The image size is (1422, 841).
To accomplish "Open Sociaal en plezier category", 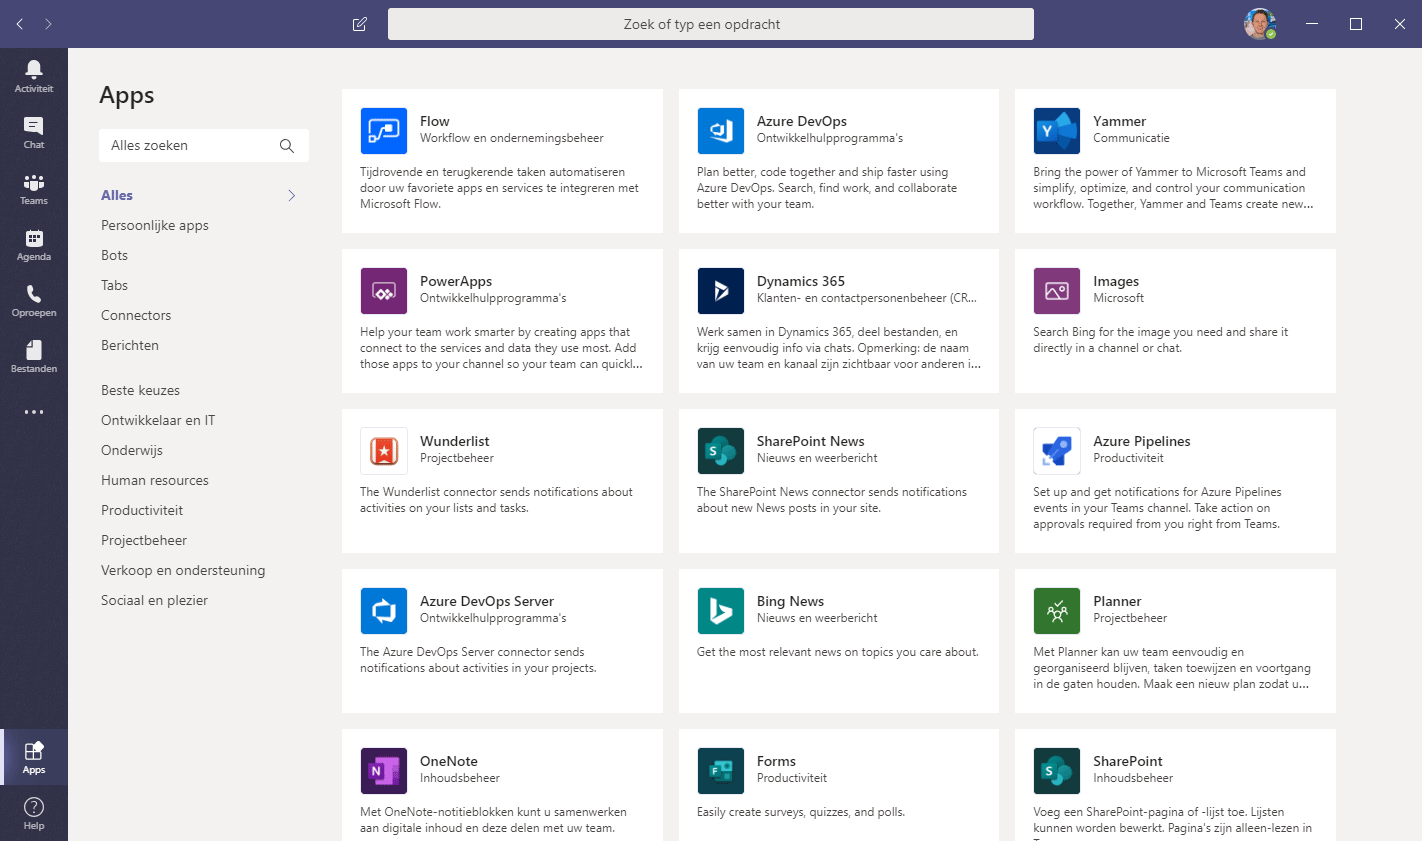I will tap(155, 600).
